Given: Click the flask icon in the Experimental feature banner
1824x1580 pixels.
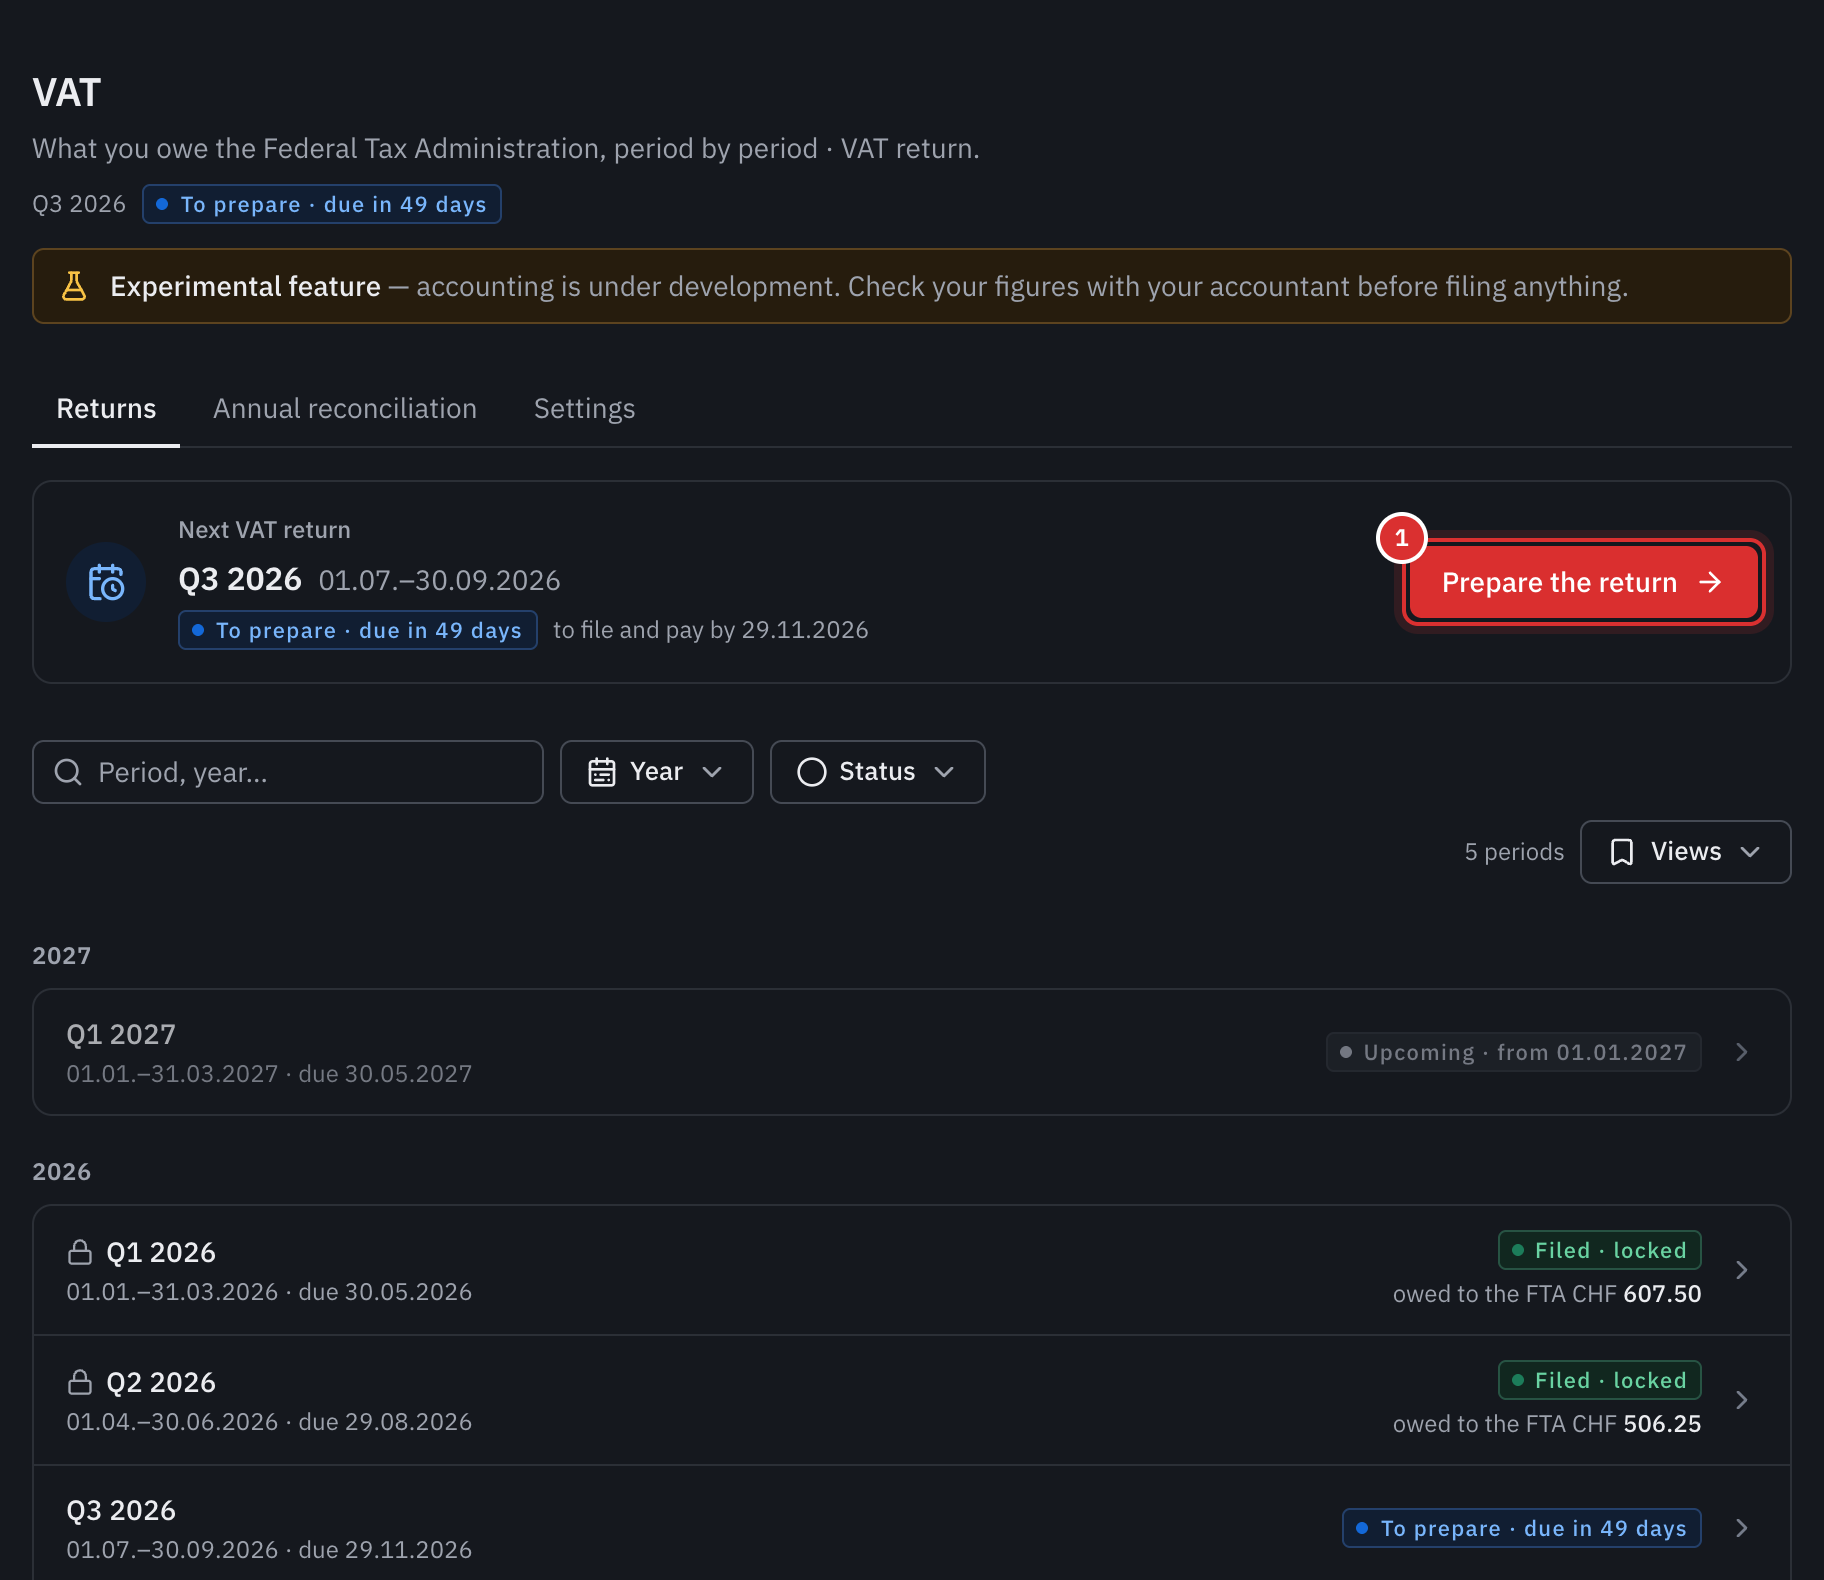Looking at the screenshot, I should (x=74, y=286).
